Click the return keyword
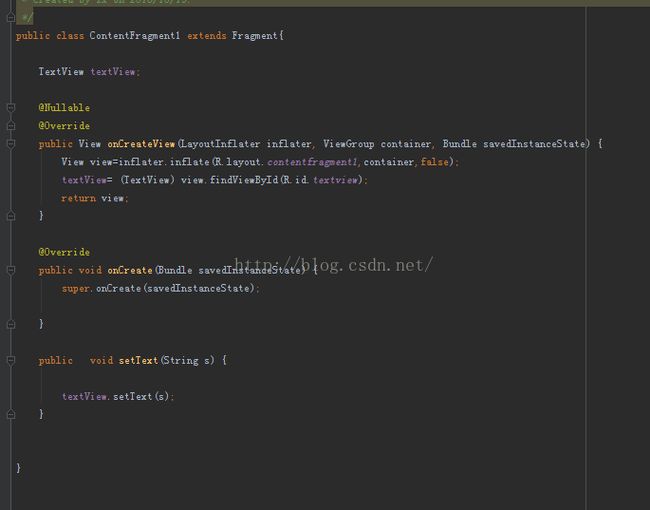Image resolution: width=650 pixels, height=510 pixels. pos(78,198)
